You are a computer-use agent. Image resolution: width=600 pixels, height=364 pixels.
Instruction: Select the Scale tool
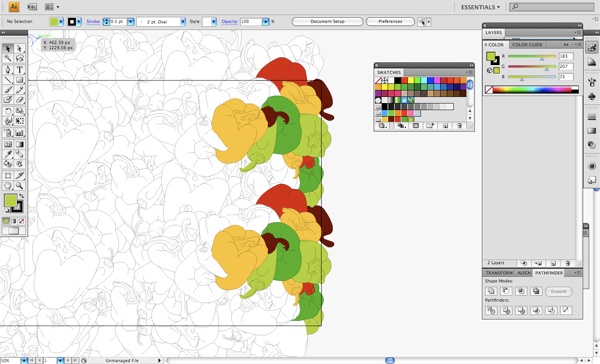[19, 111]
